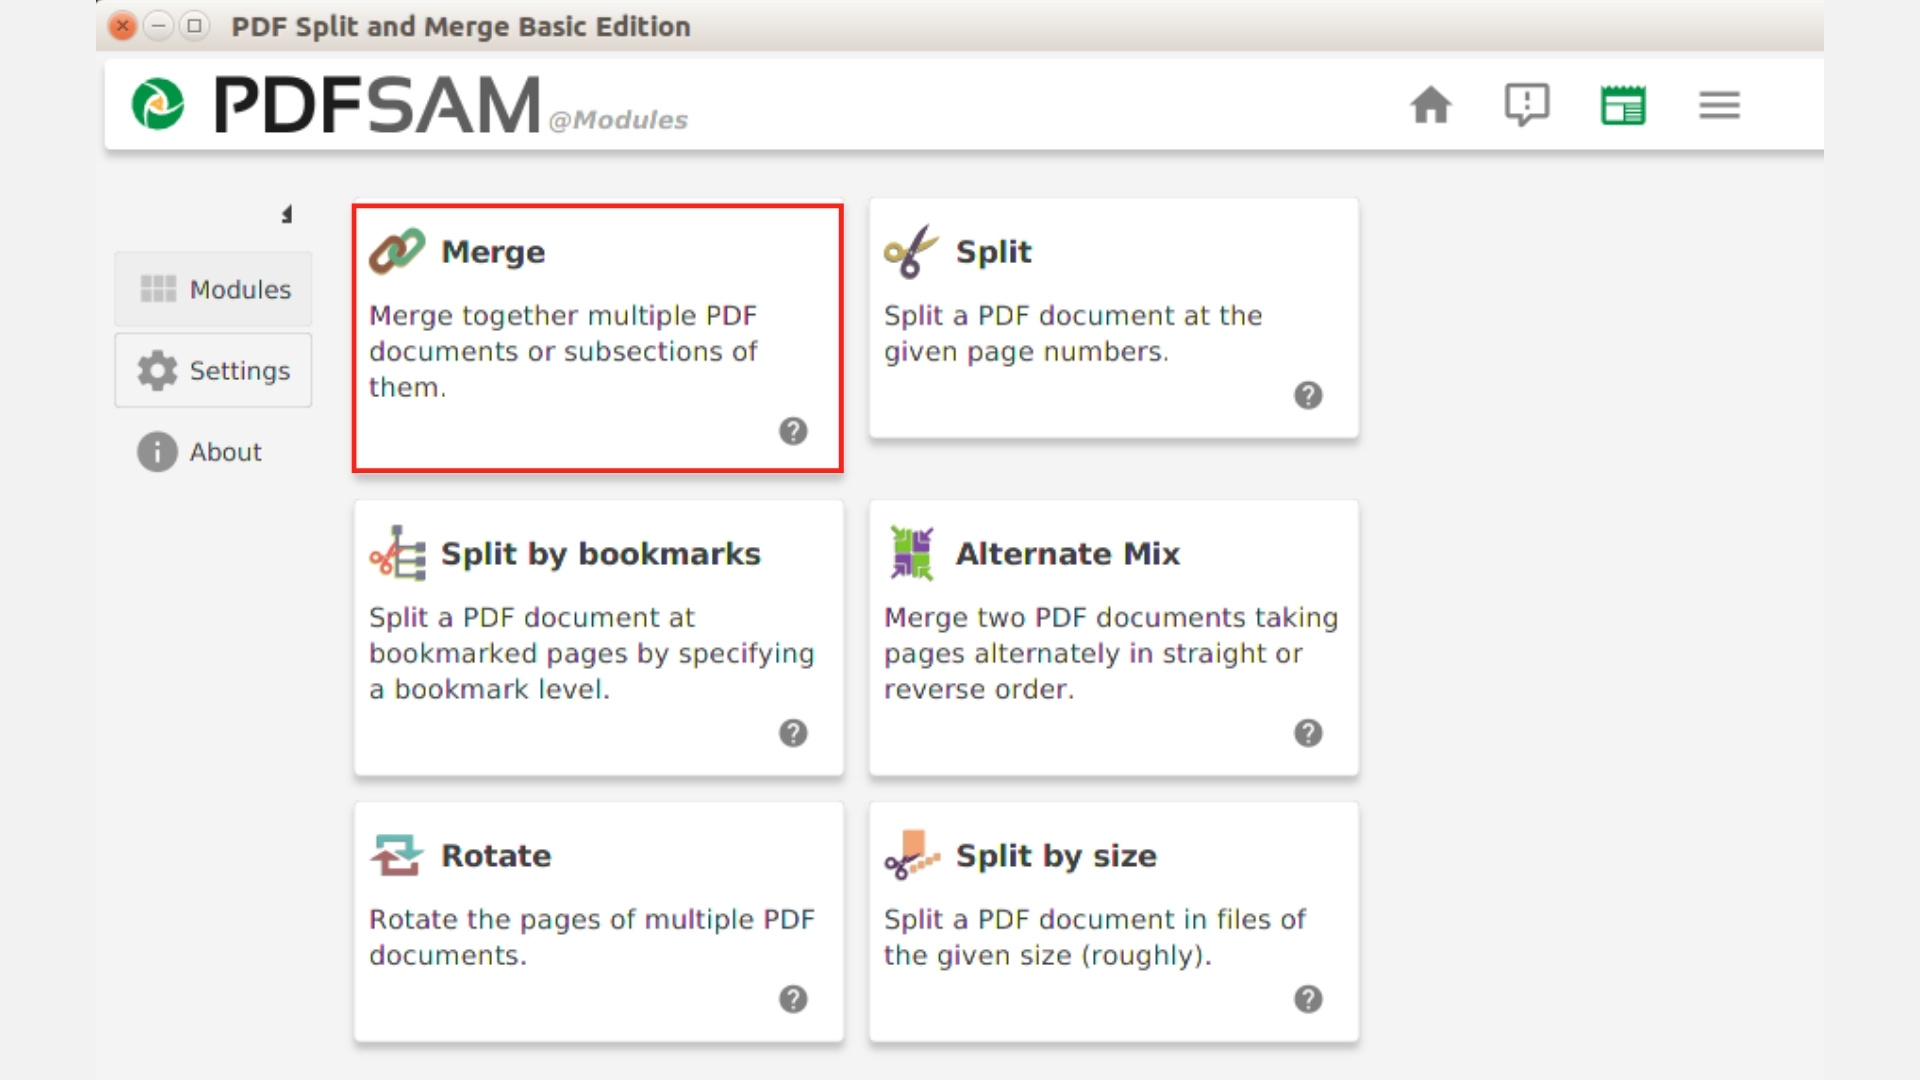Click the Home icon in header
The image size is (1920, 1080).
pyautogui.click(x=1430, y=105)
